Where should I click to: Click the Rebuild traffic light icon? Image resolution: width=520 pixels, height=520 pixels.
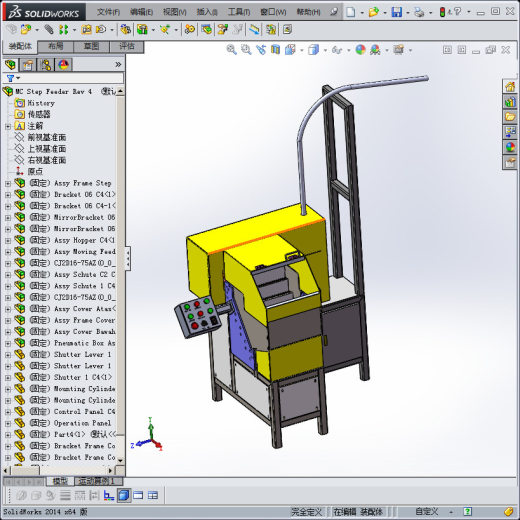442,12
